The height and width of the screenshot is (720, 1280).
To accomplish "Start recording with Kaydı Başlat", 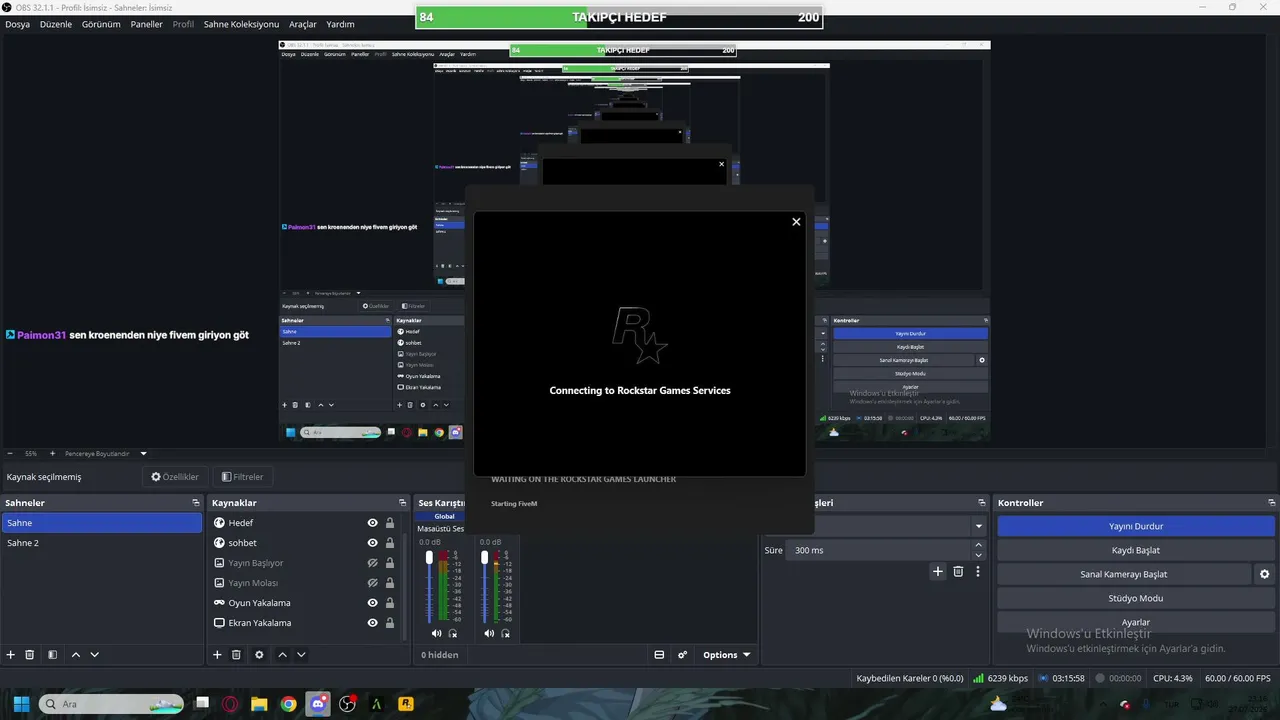I will point(1136,550).
